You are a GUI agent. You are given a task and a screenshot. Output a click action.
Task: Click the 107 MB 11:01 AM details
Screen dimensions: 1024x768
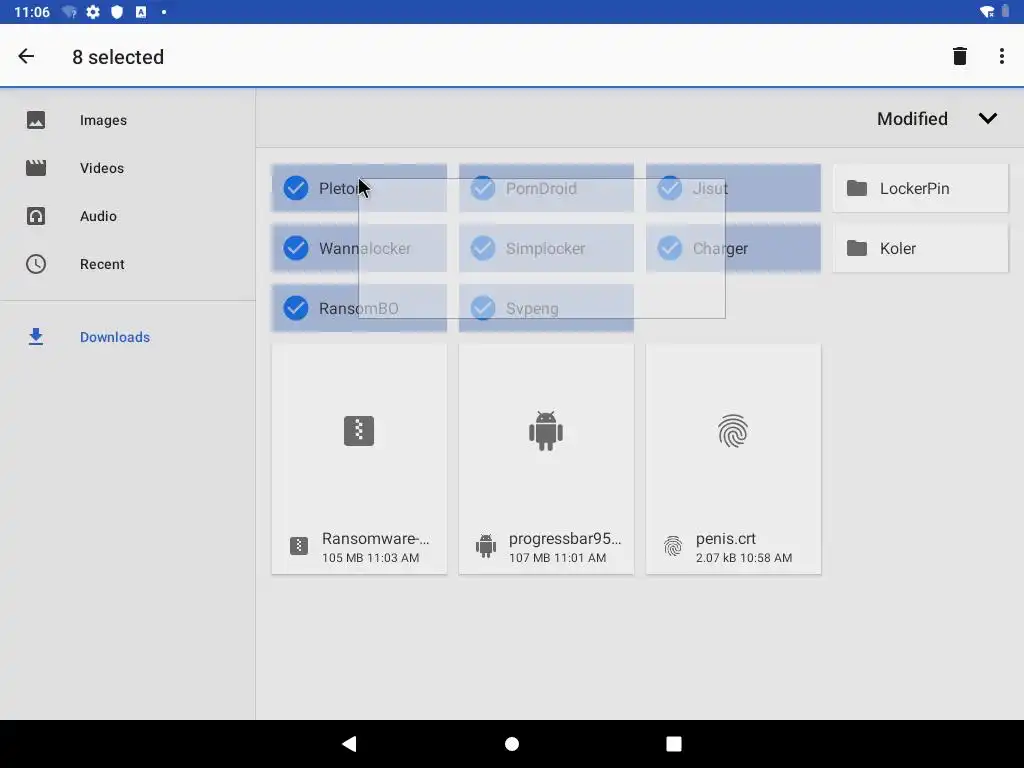tap(558, 558)
